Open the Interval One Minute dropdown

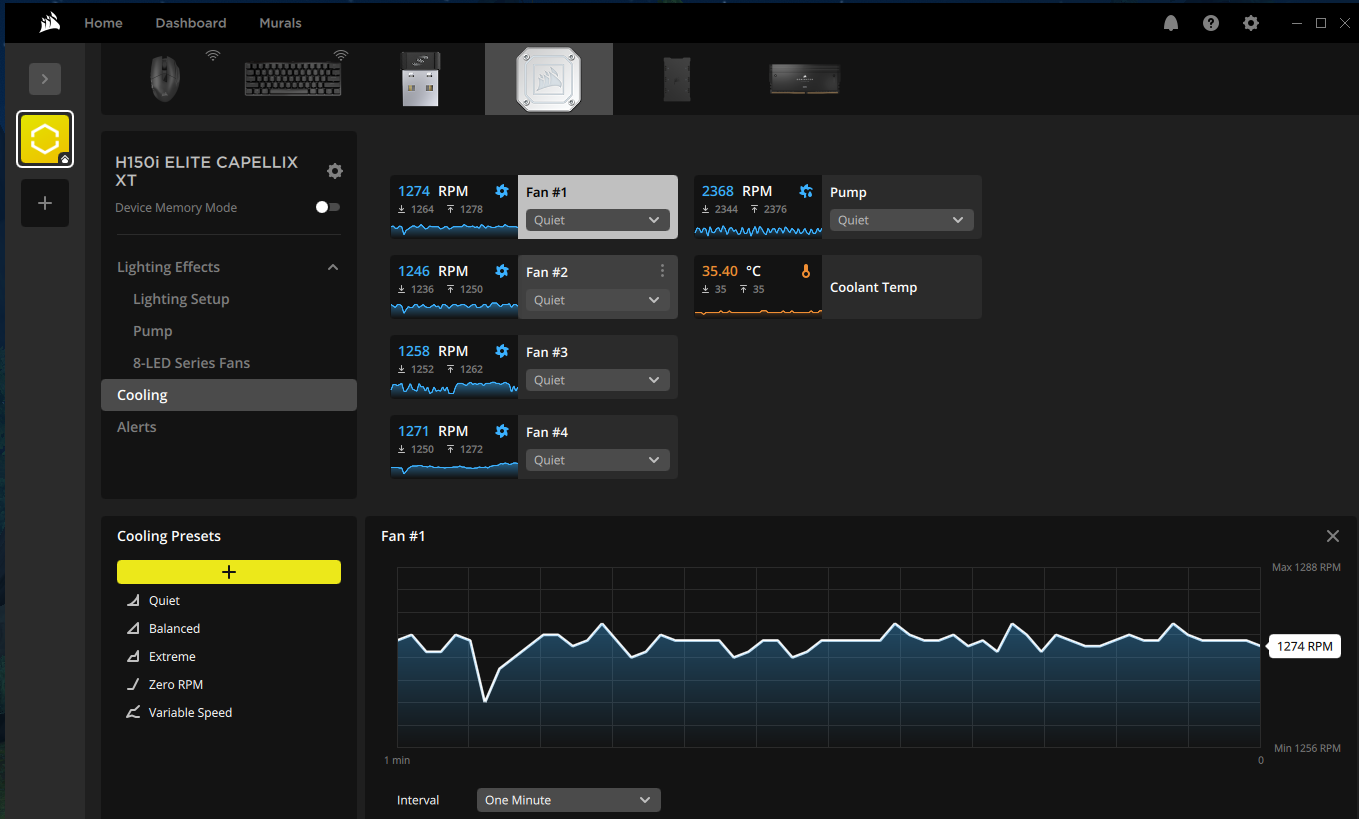[569, 800]
